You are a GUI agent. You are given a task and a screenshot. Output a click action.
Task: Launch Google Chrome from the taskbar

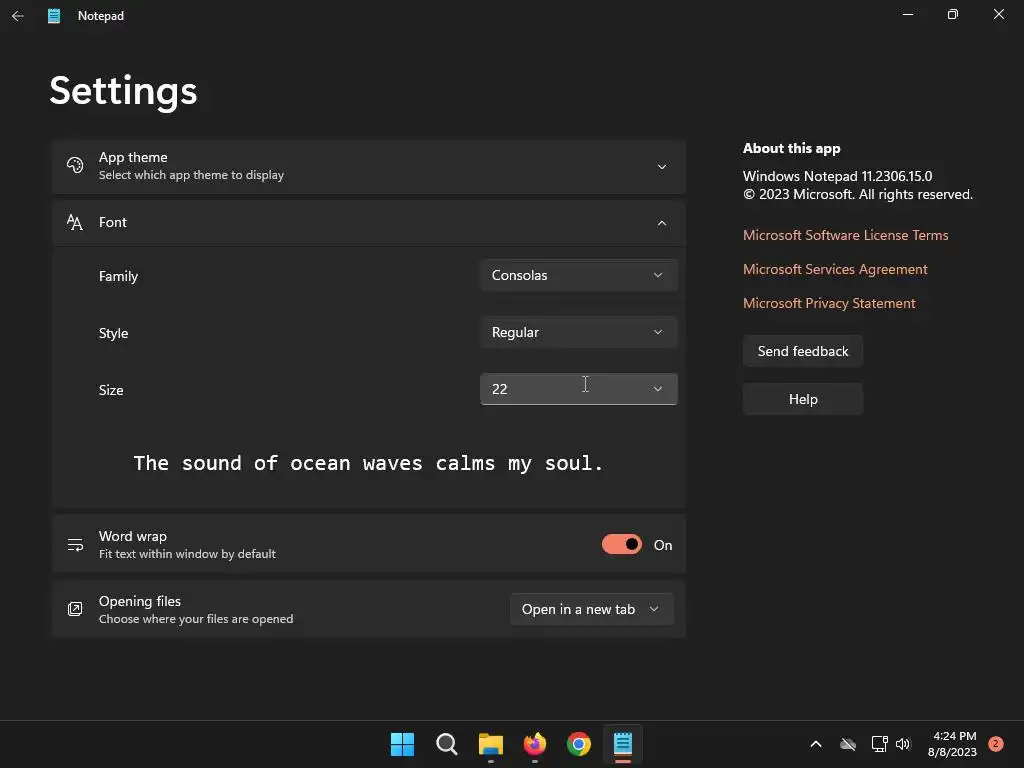tap(579, 744)
